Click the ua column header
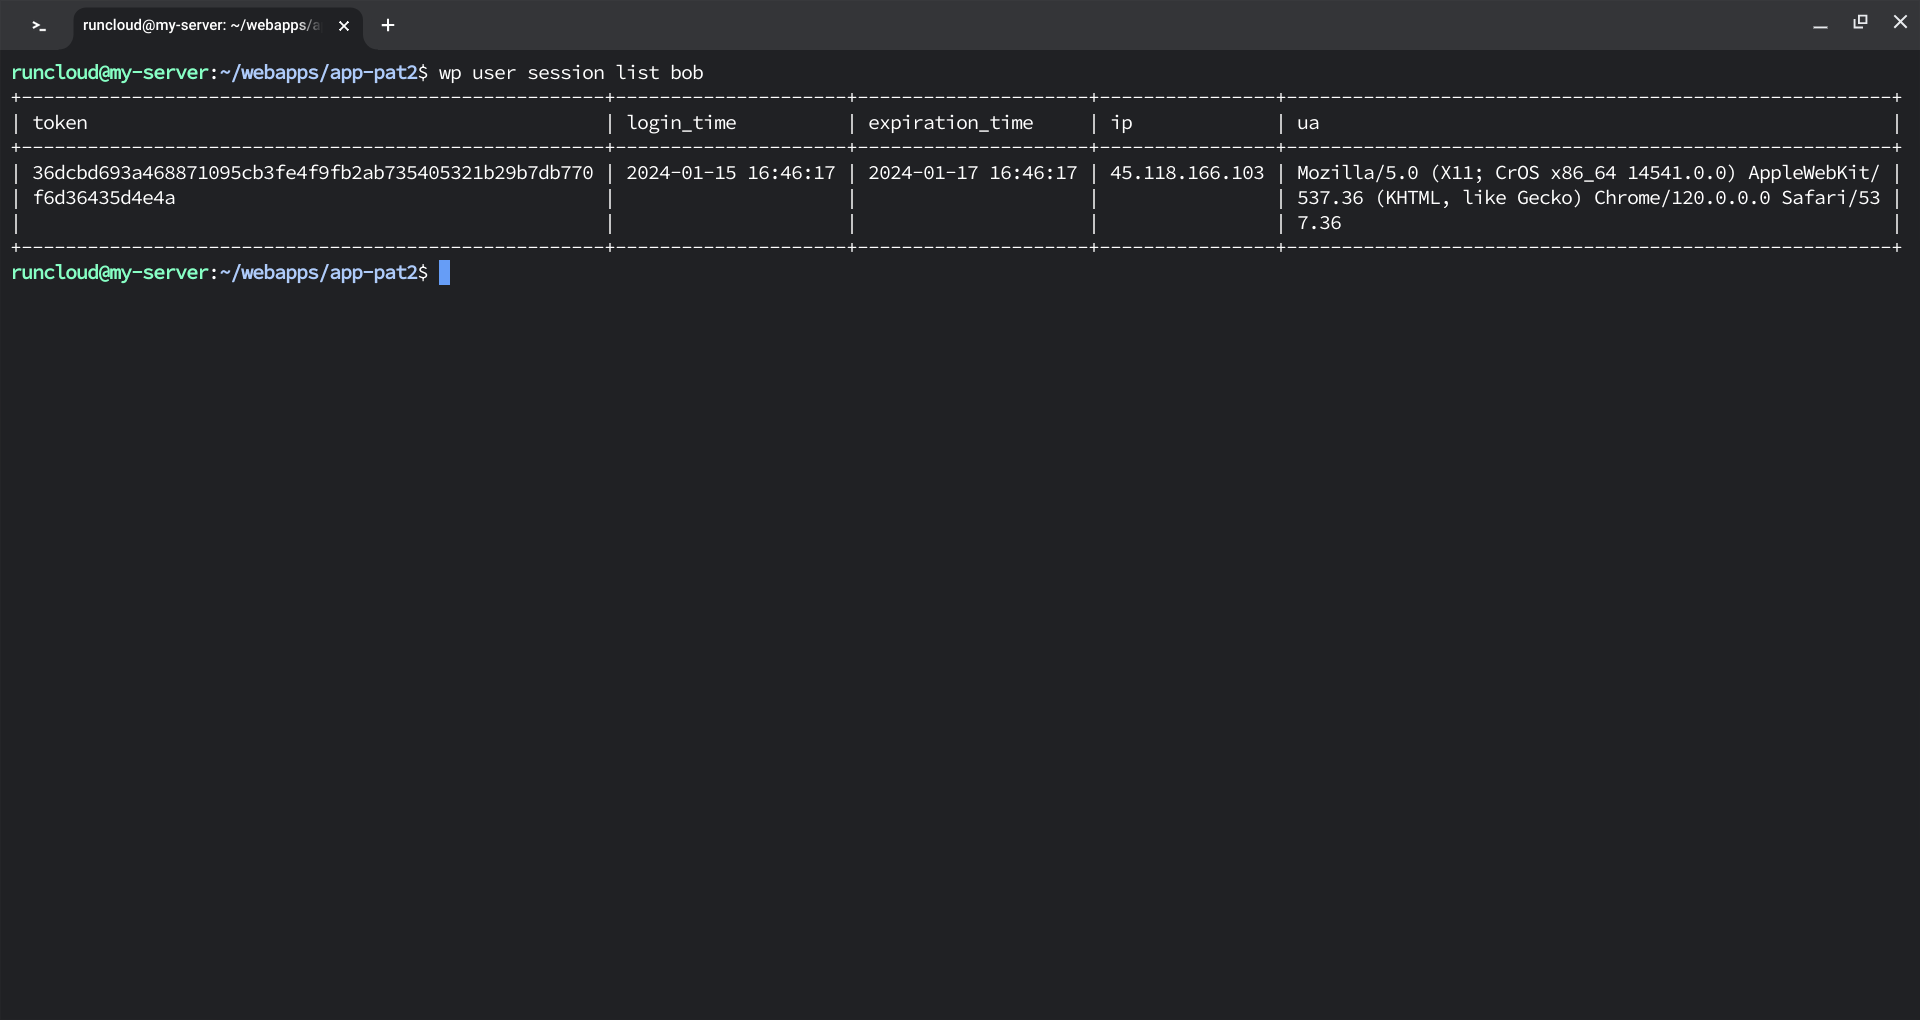The image size is (1920, 1020). point(1309,122)
